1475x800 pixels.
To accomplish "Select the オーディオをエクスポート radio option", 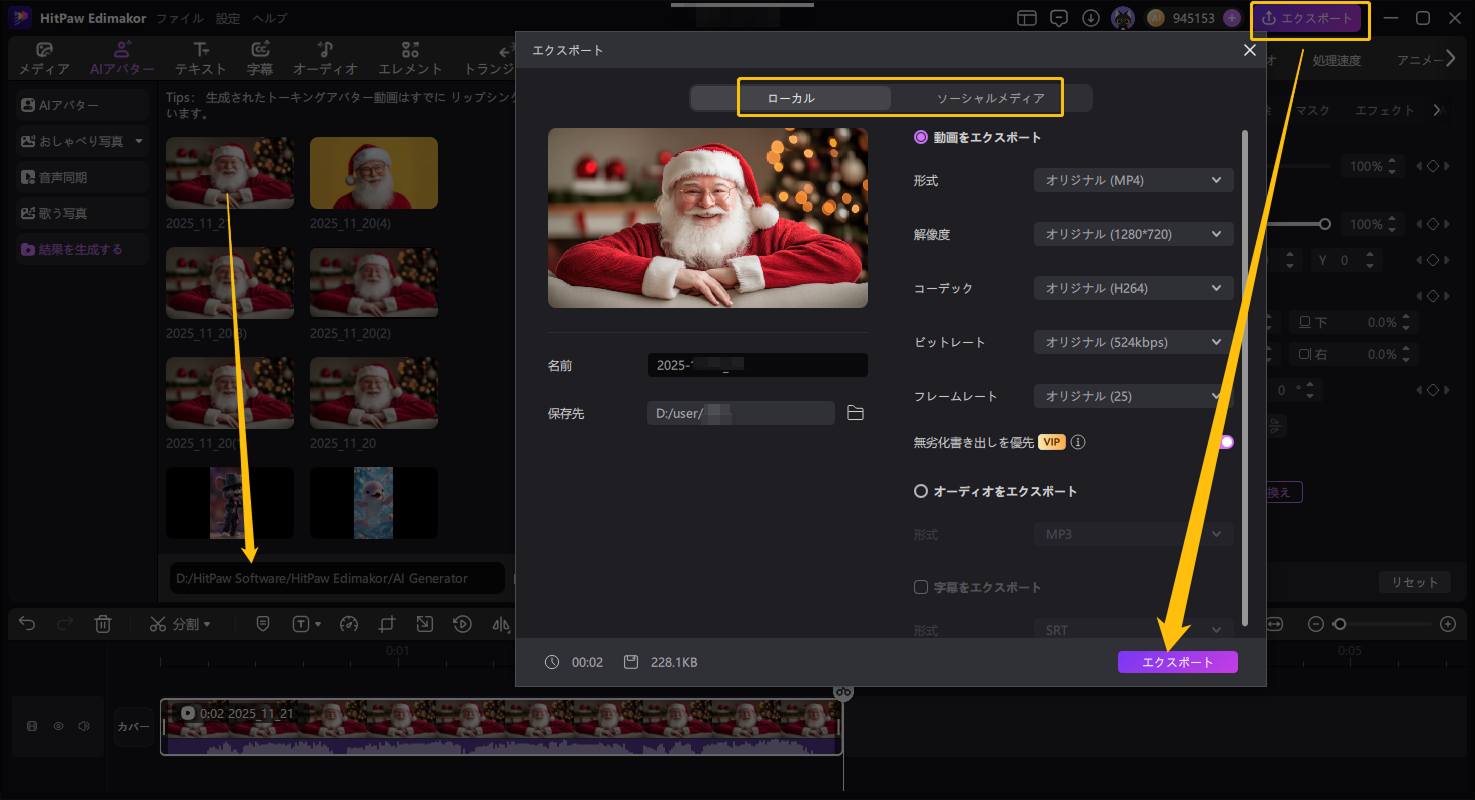I will (921, 491).
